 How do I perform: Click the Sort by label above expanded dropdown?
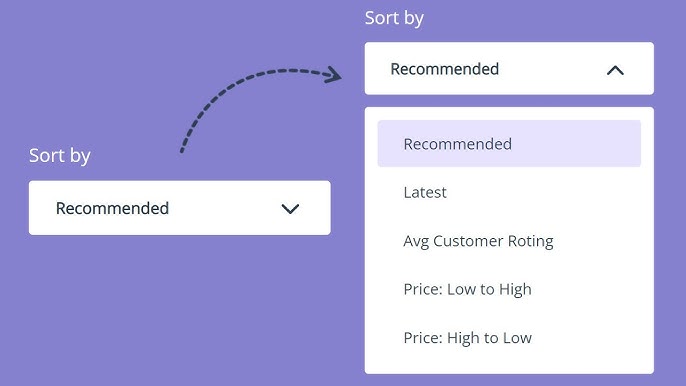(394, 18)
